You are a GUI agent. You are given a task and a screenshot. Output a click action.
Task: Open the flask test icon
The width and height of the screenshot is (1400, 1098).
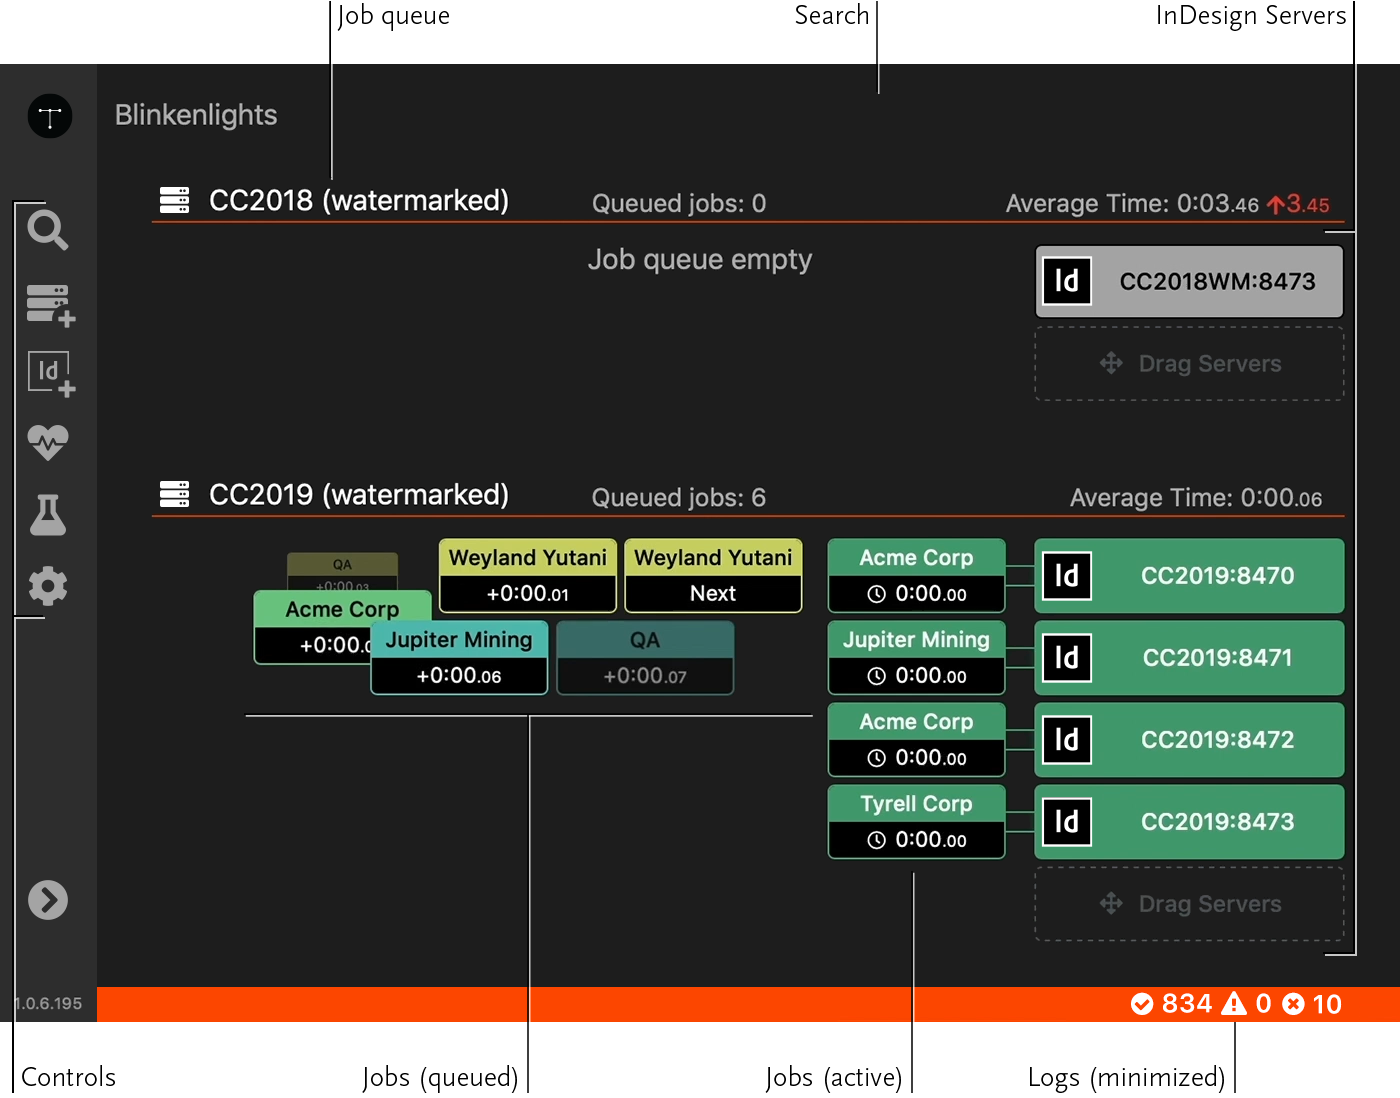click(x=48, y=514)
